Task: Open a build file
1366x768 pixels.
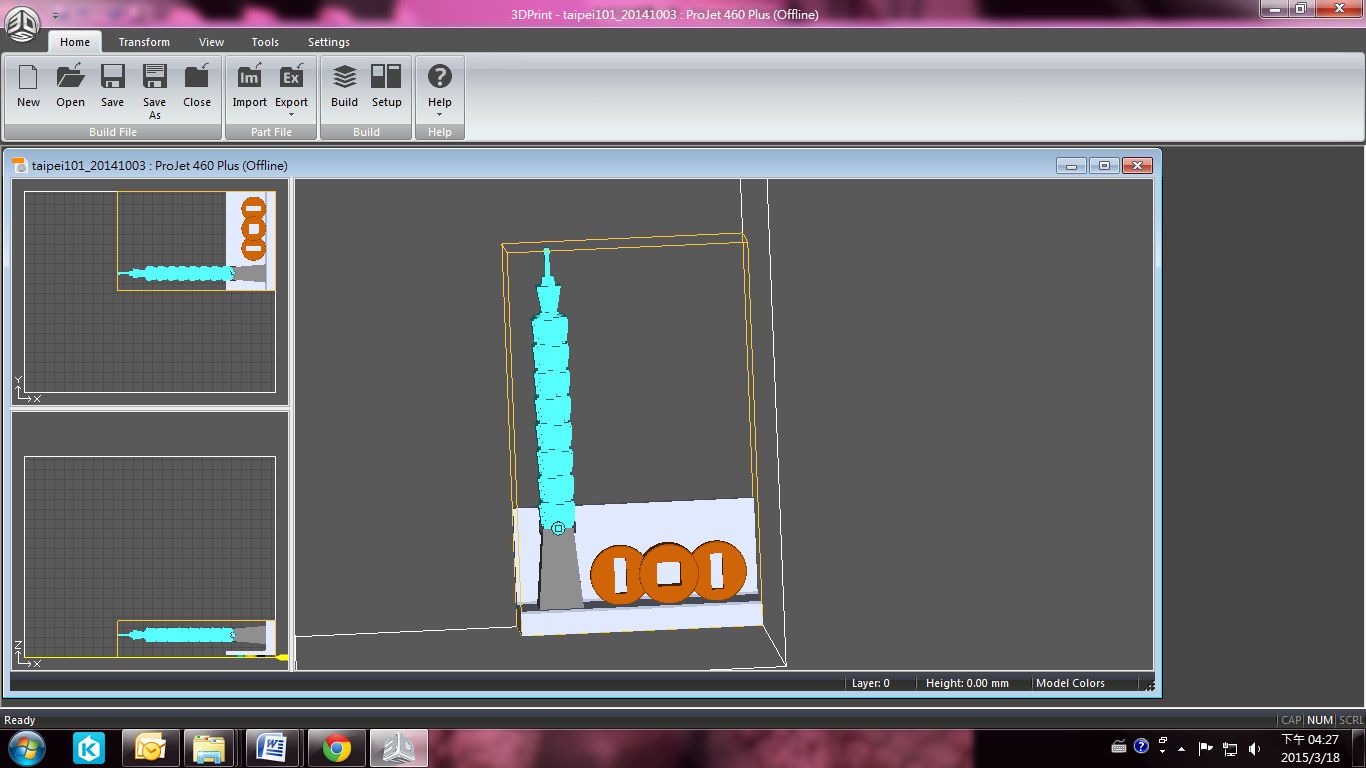Action: (70, 86)
